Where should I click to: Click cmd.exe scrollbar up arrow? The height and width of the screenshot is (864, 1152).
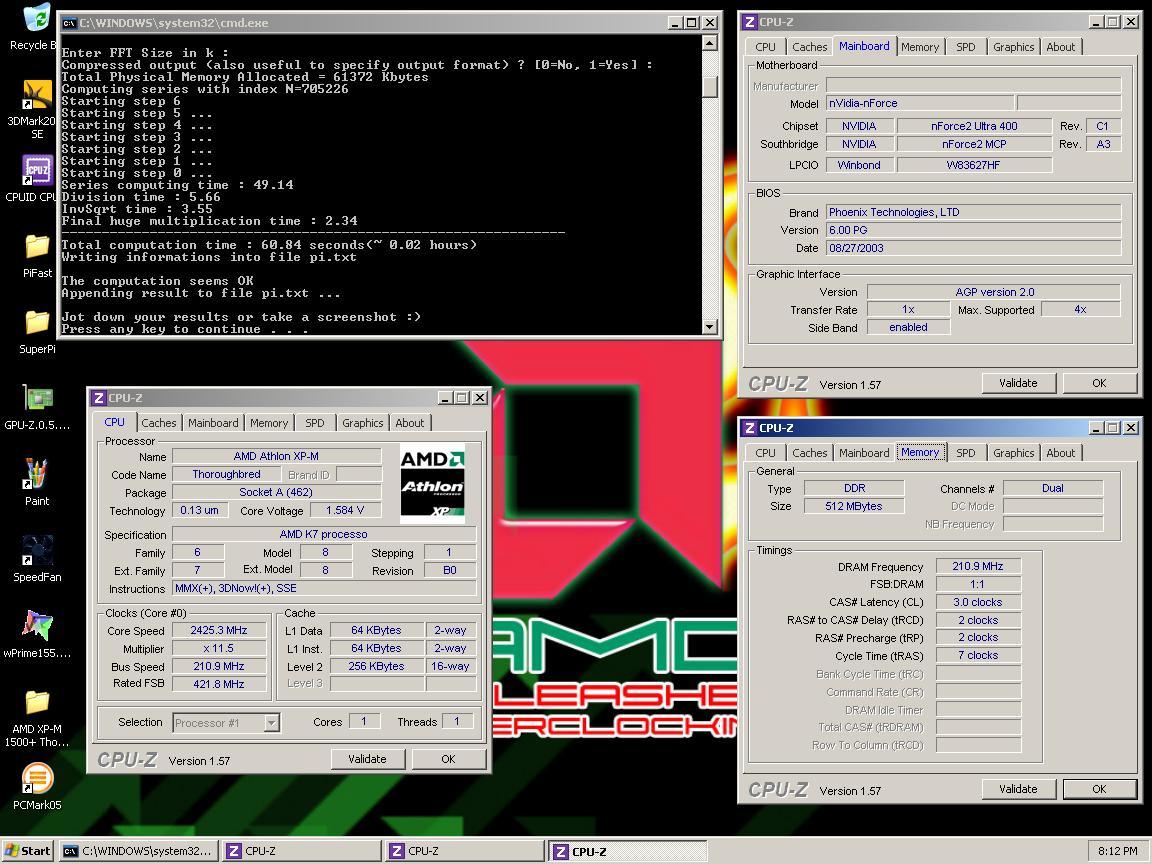[710, 43]
